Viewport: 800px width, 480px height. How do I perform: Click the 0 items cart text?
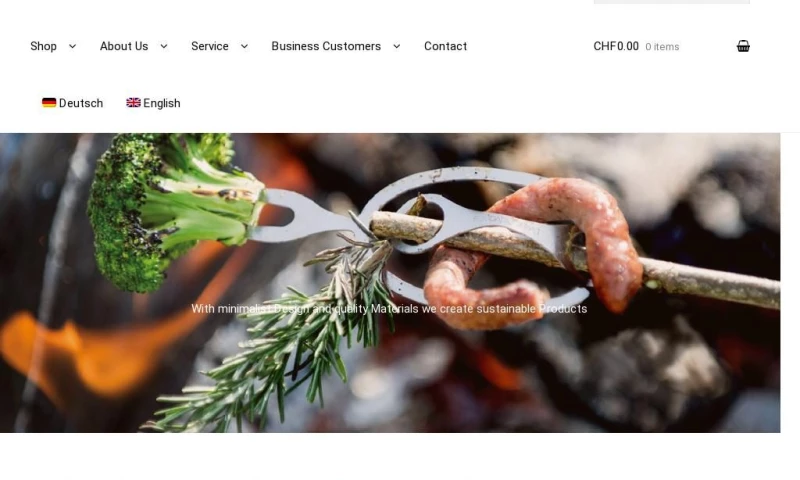click(x=662, y=47)
